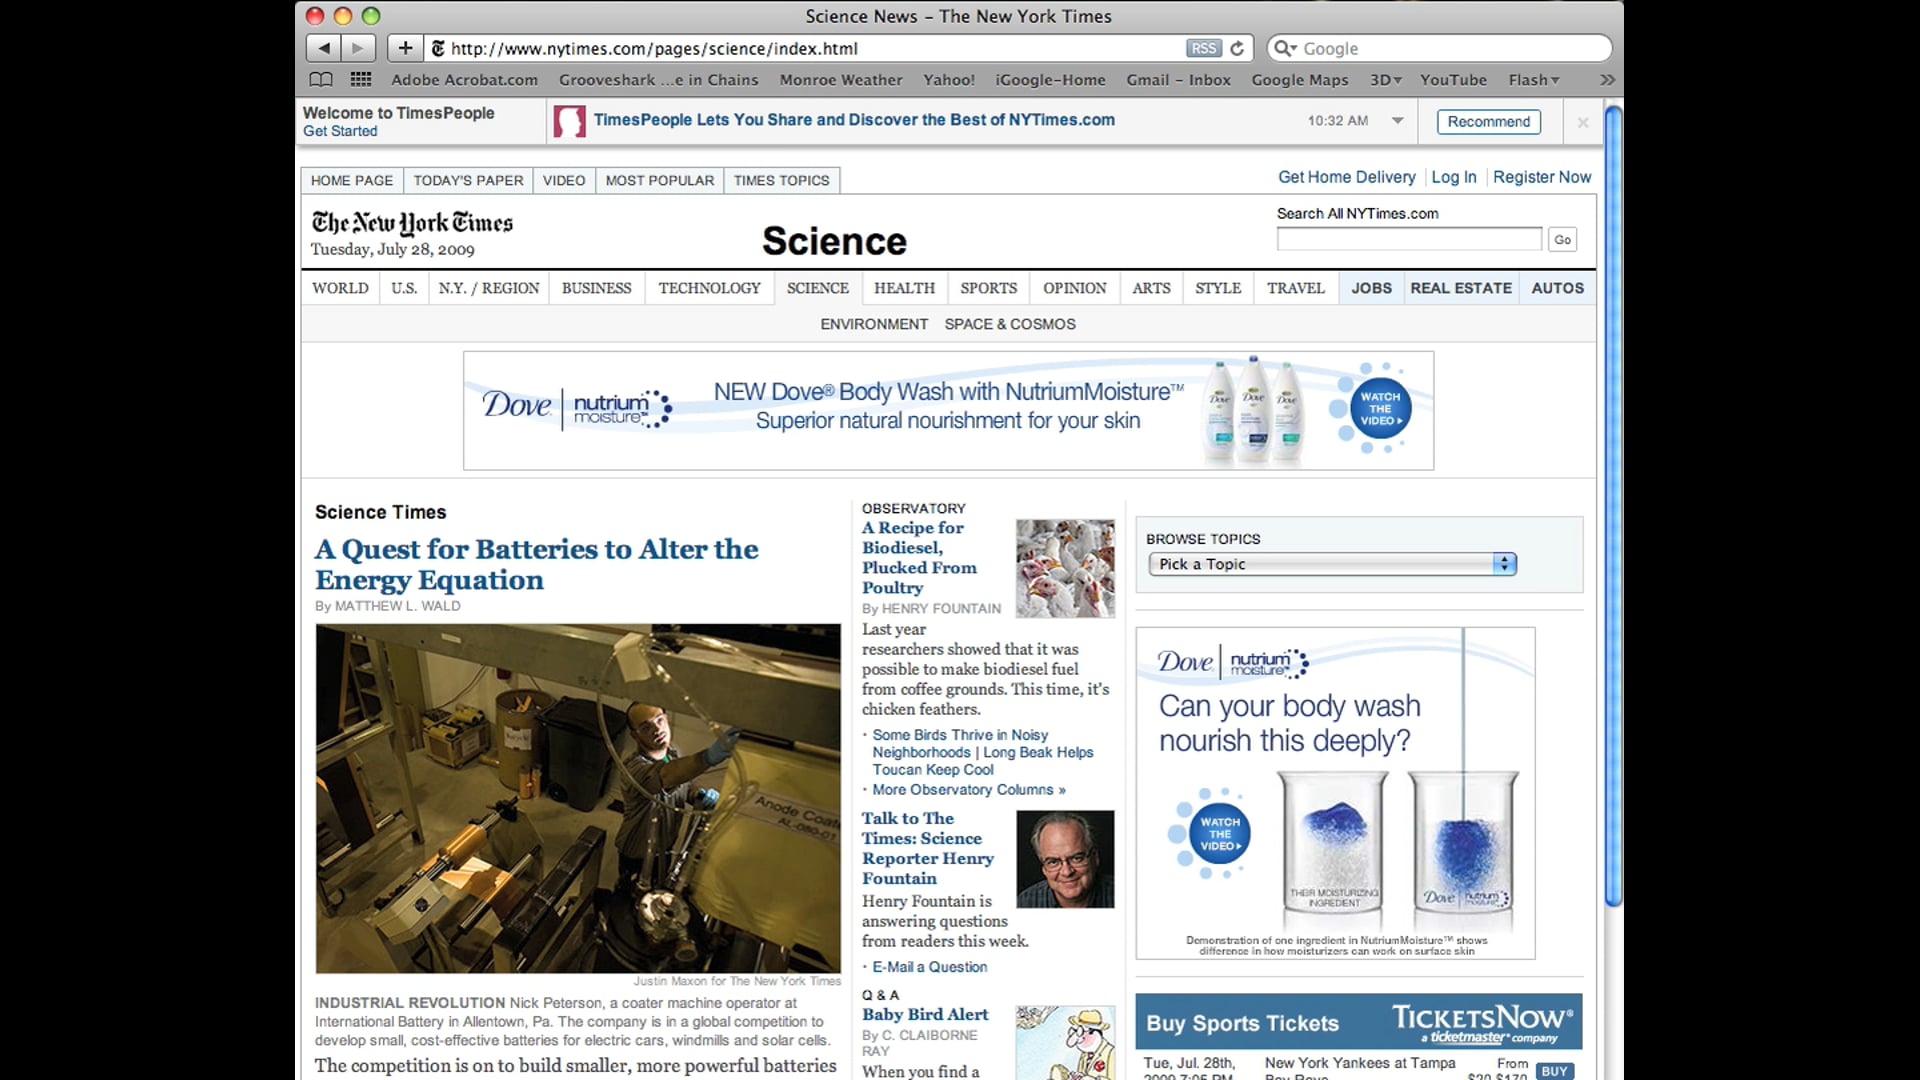Add bookmark with the plus button
This screenshot has width=1920, height=1080.
click(x=405, y=48)
